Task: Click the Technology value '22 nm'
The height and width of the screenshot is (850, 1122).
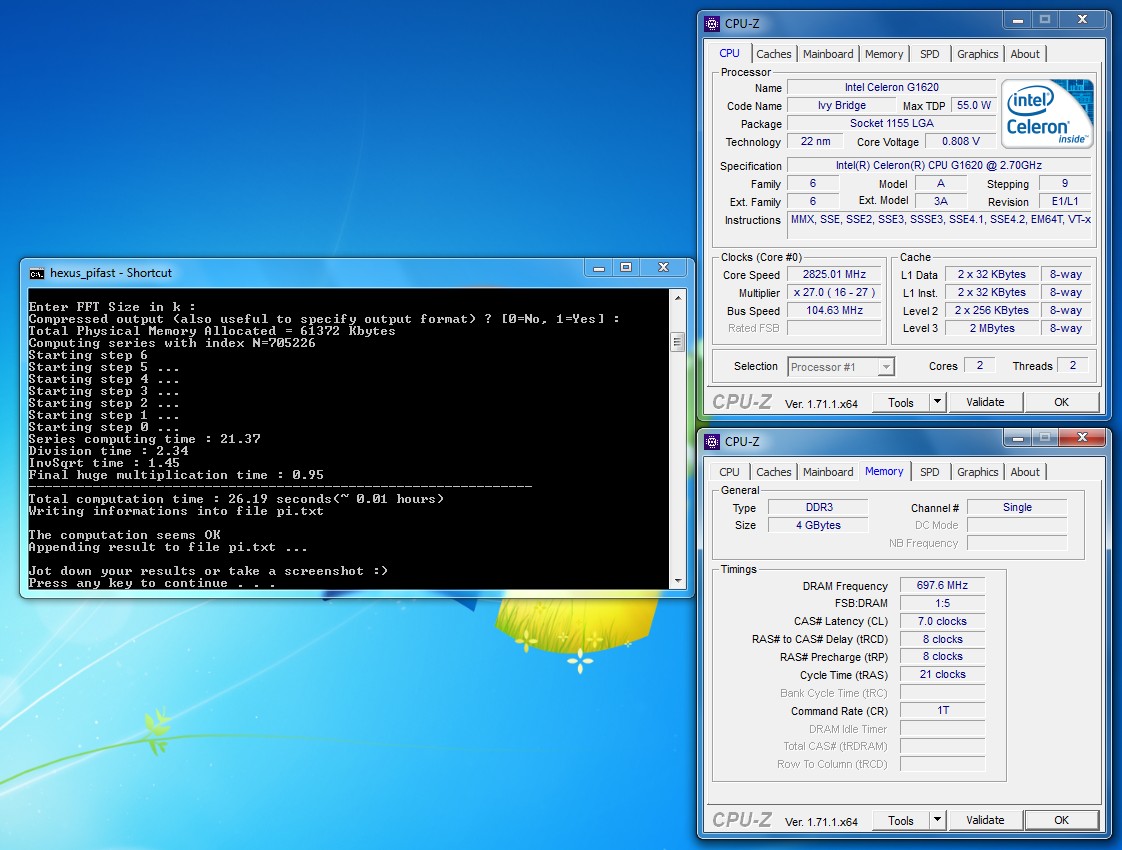Action: (x=815, y=142)
